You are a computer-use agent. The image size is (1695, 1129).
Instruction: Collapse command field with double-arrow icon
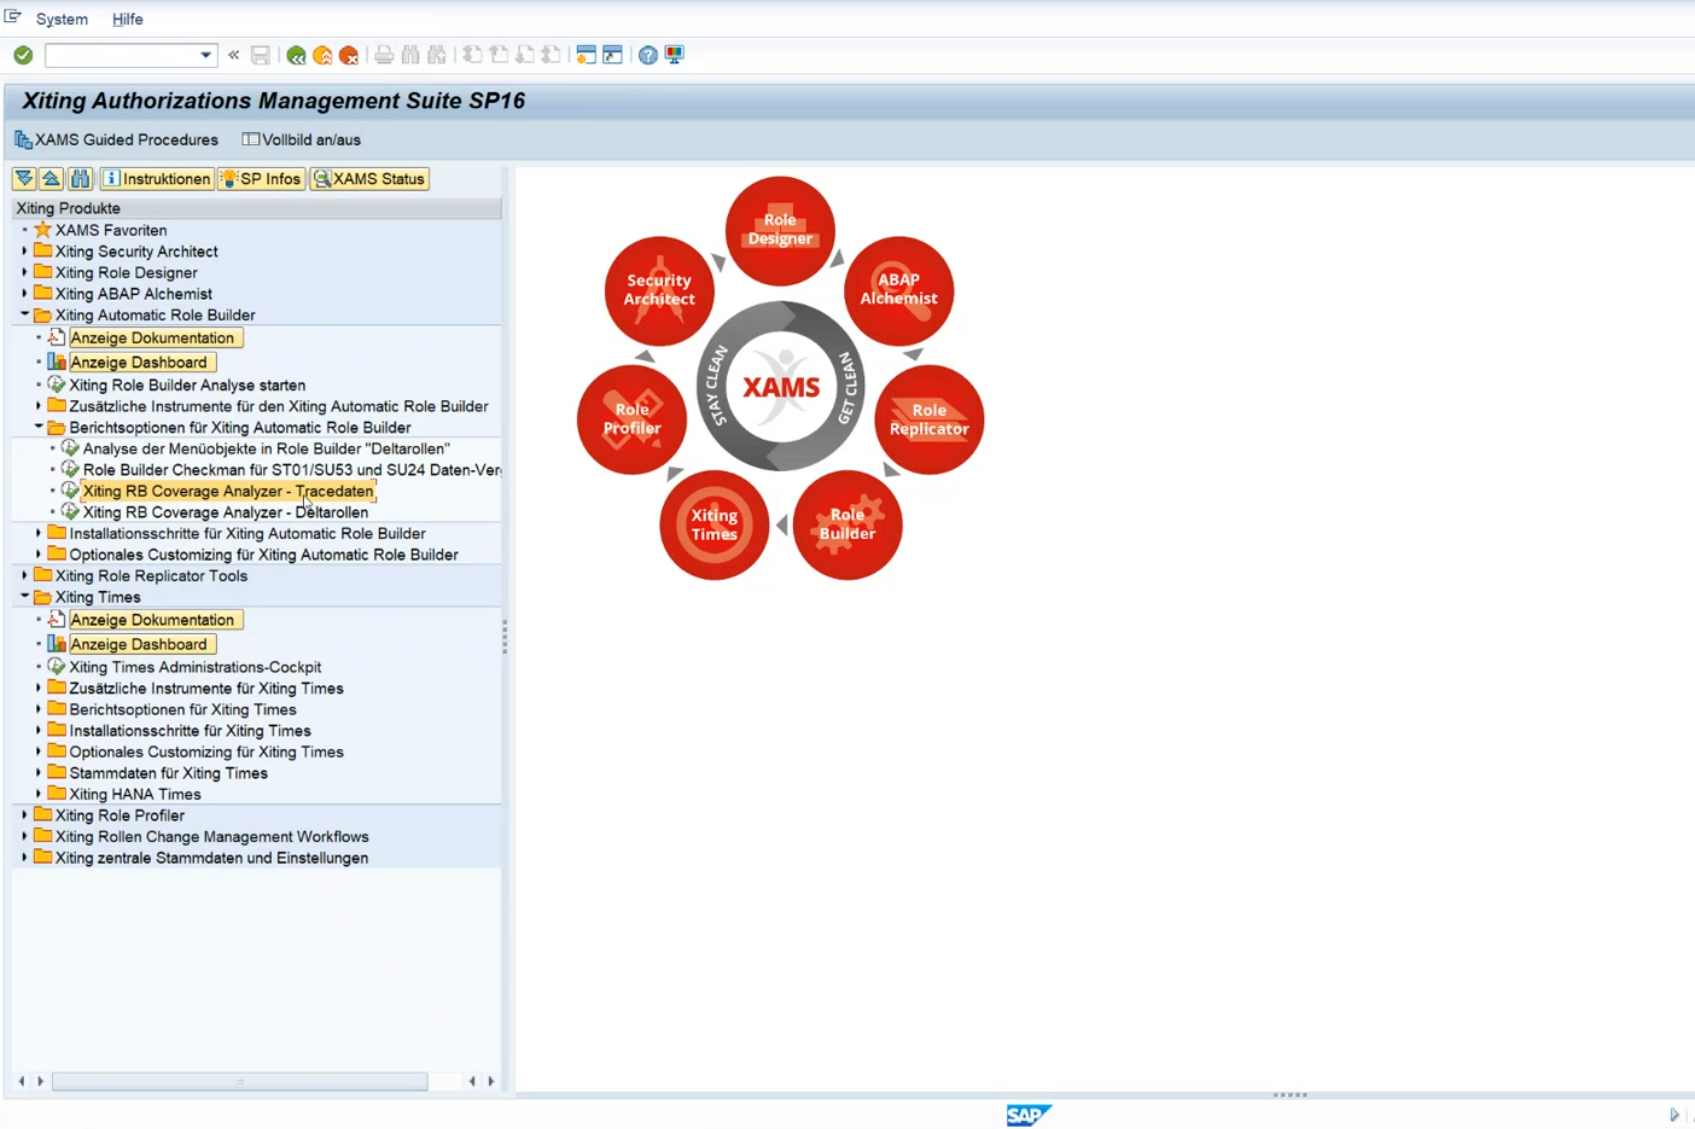point(234,55)
